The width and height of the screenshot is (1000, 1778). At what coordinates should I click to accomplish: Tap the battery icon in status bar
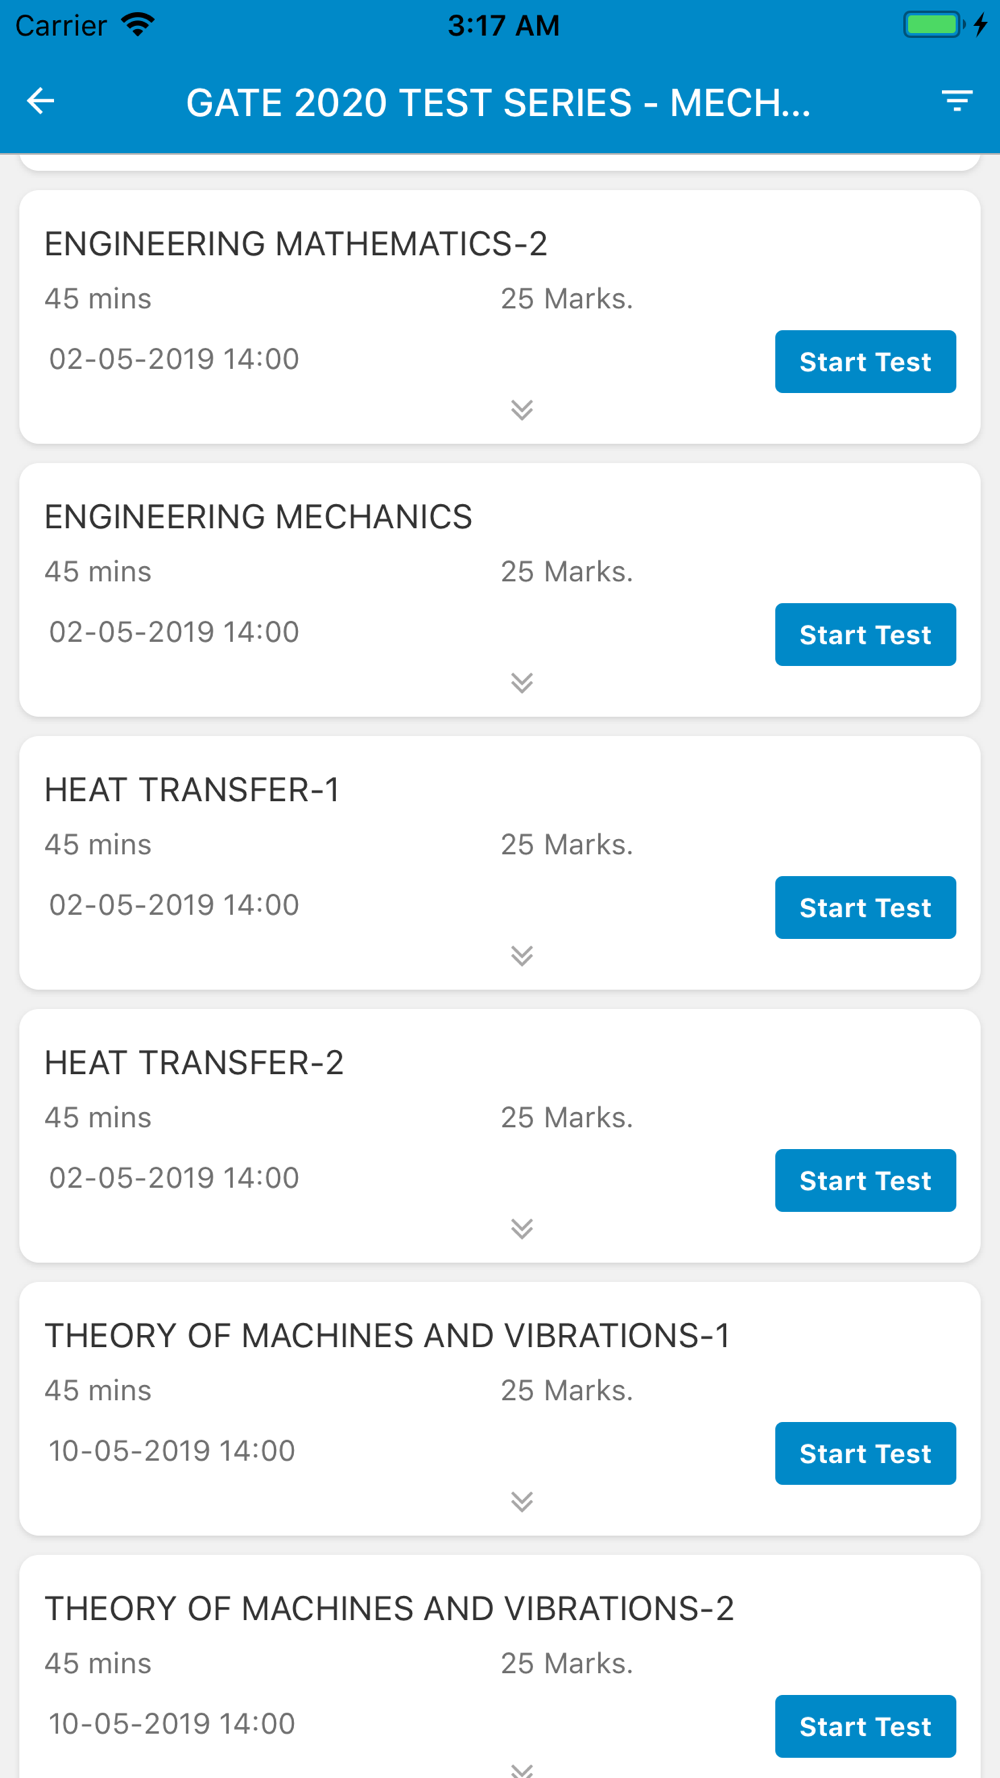pyautogui.click(x=933, y=25)
